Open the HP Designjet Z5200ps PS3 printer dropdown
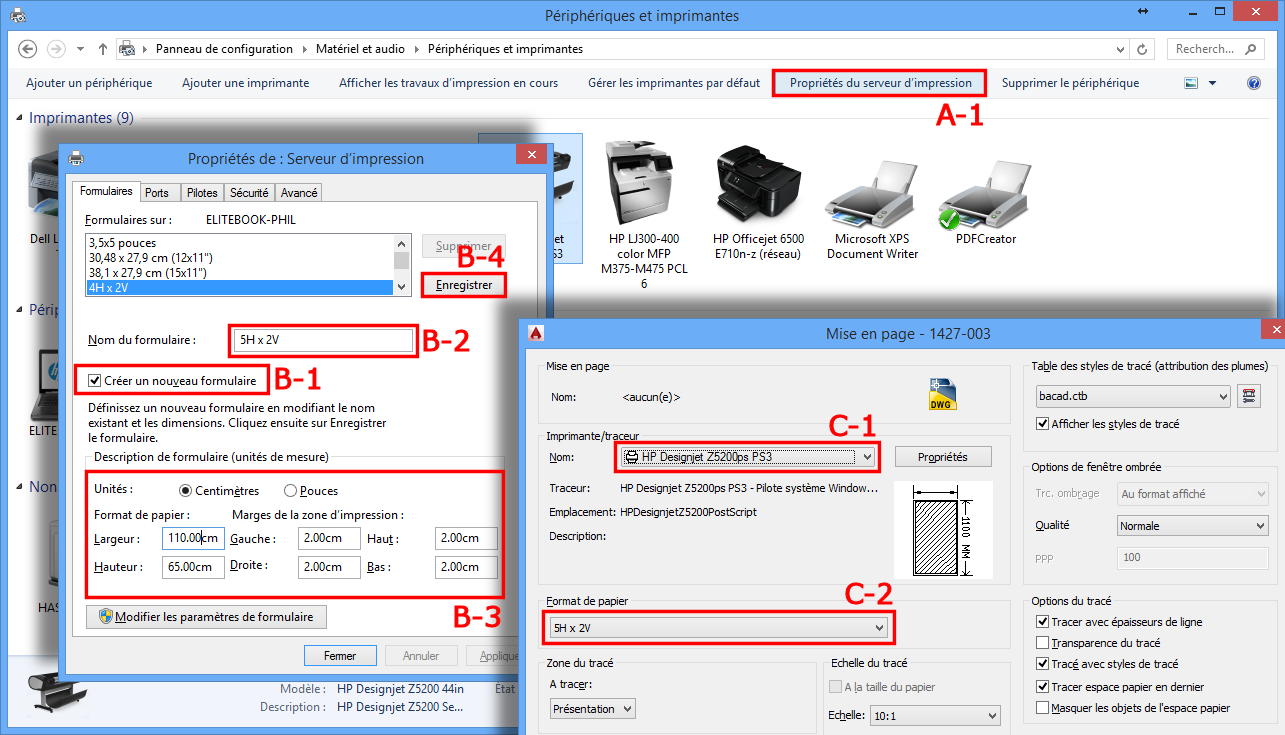This screenshot has height=735, width=1285. click(x=747, y=457)
